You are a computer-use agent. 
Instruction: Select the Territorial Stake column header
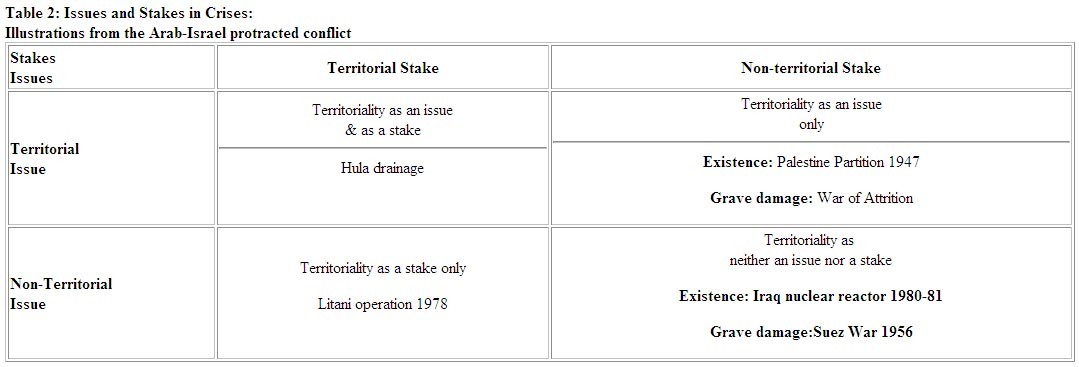(x=383, y=67)
